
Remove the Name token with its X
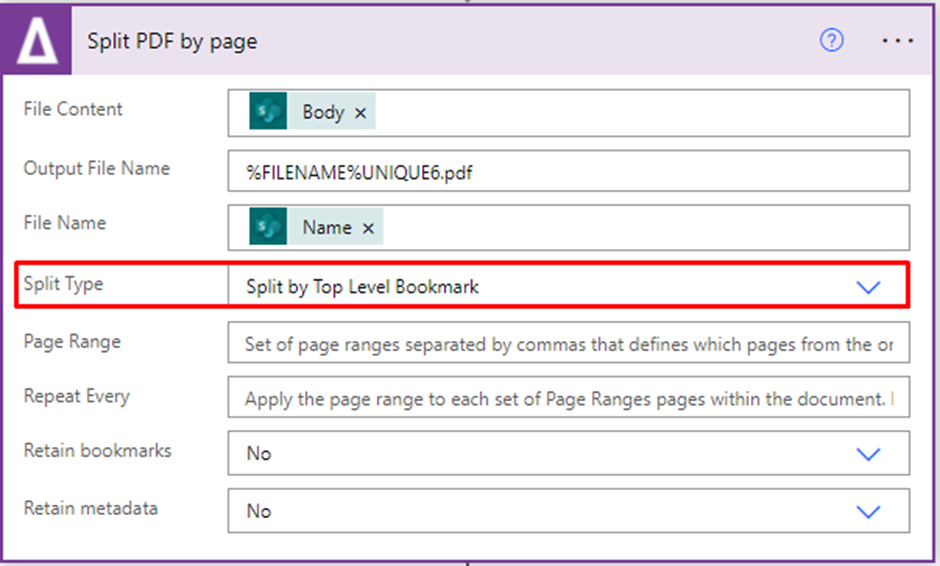(x=368, y=228)
